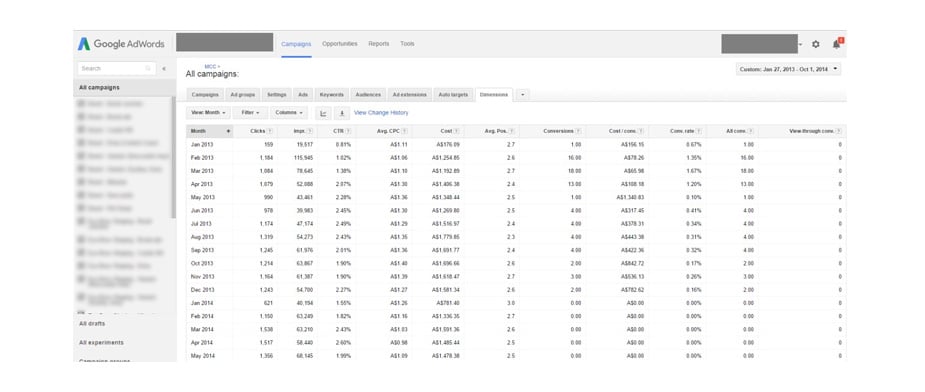925x392 pixels.
Task: Click the 115,945 impressions value
Action: 303,158
